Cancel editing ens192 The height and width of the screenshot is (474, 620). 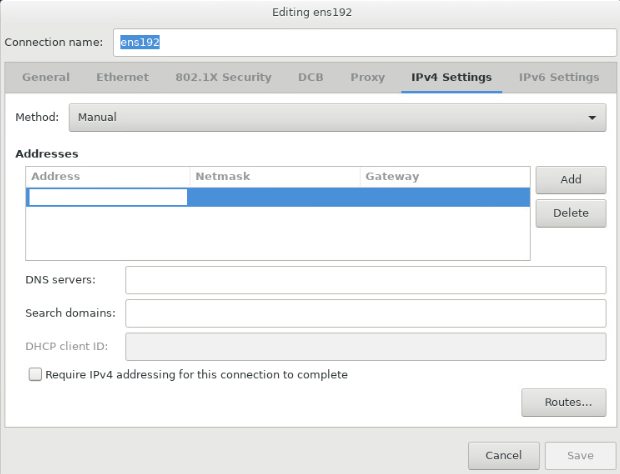(x=503, y=455)
